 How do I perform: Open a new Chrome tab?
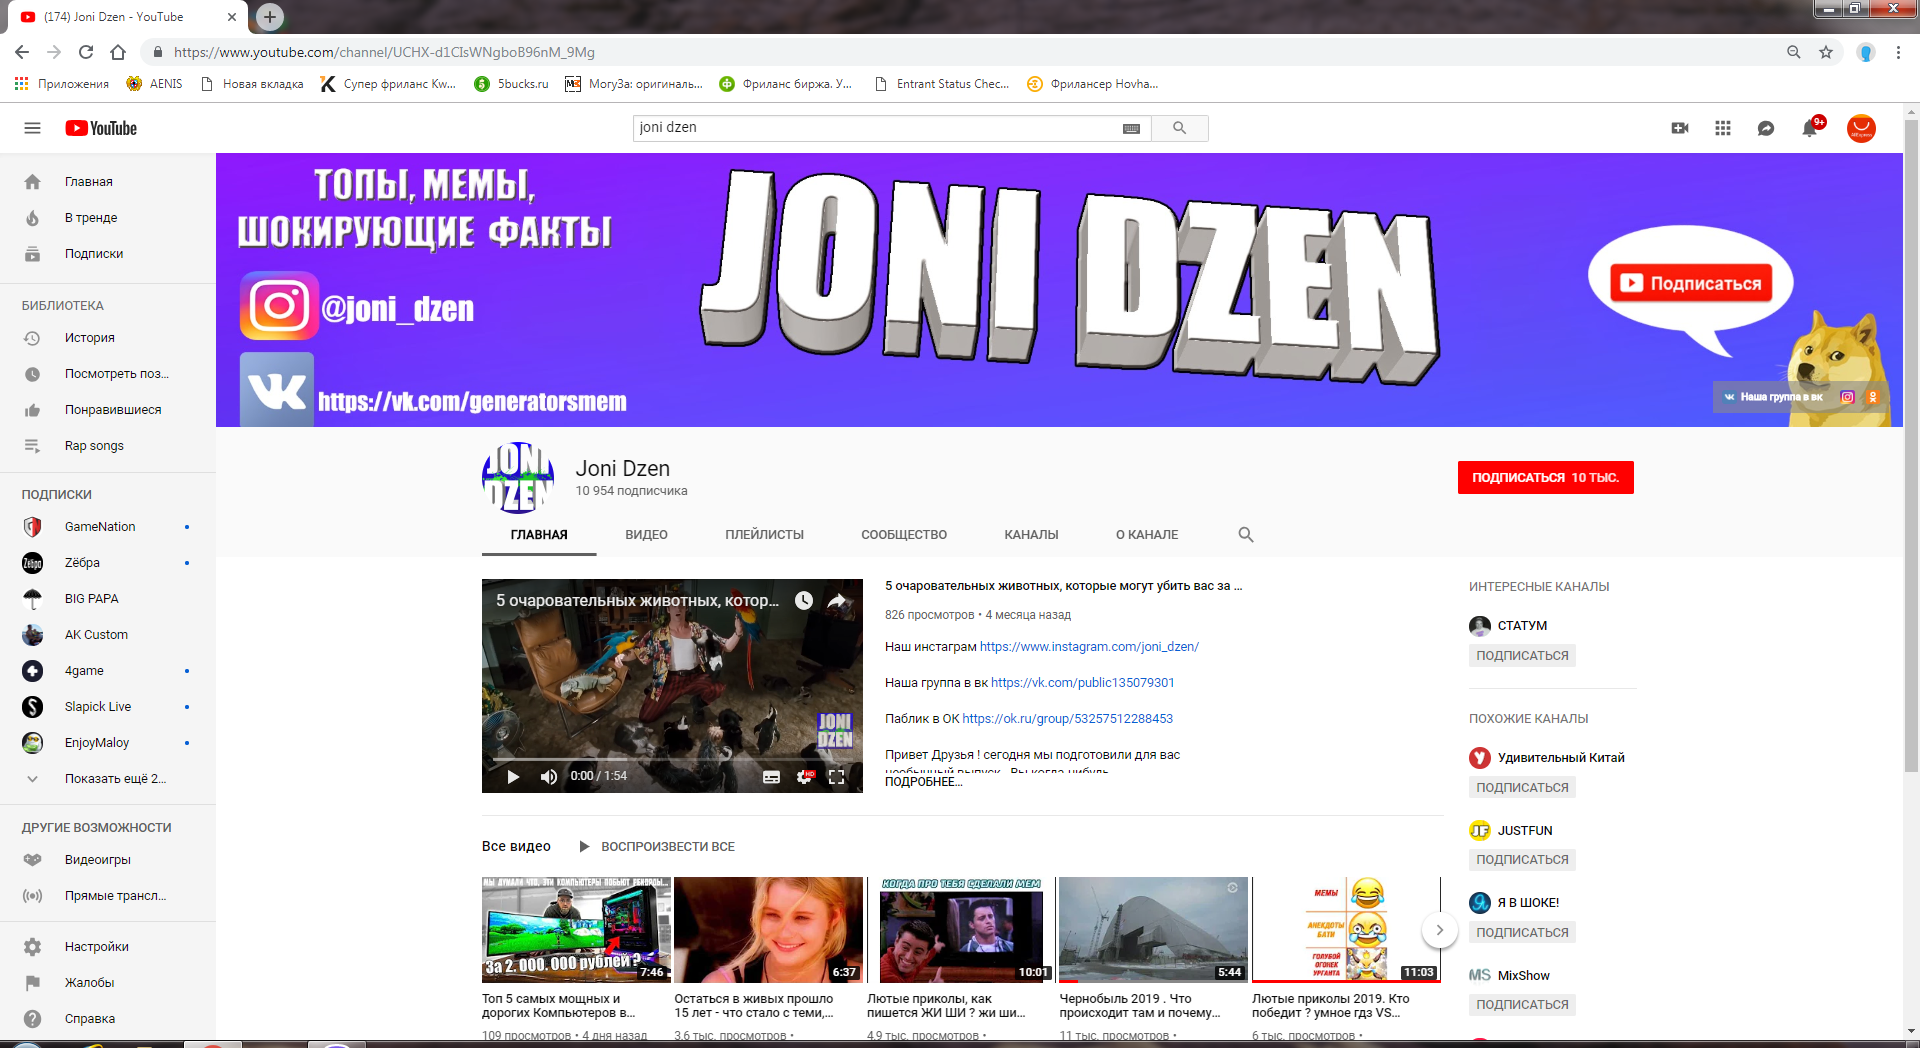269,17
